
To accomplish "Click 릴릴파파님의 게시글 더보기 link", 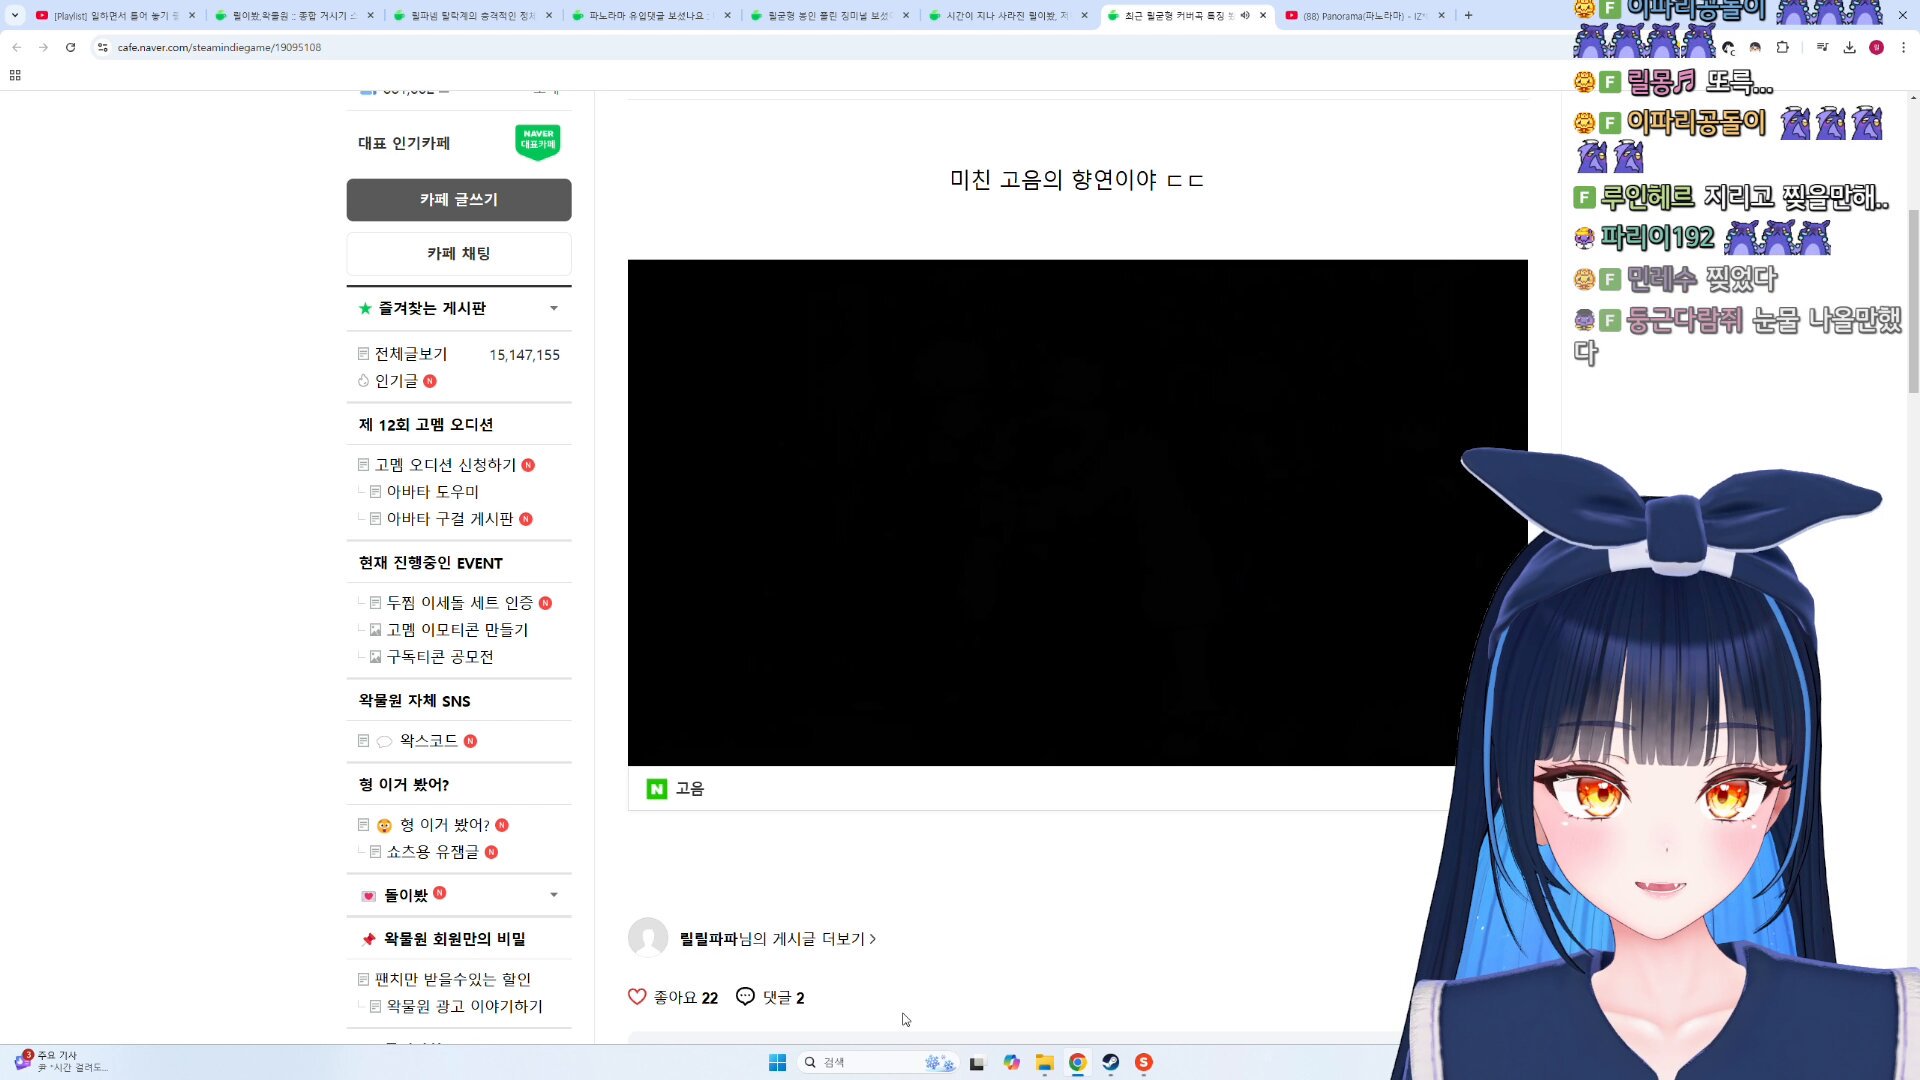I will point(777,939).
